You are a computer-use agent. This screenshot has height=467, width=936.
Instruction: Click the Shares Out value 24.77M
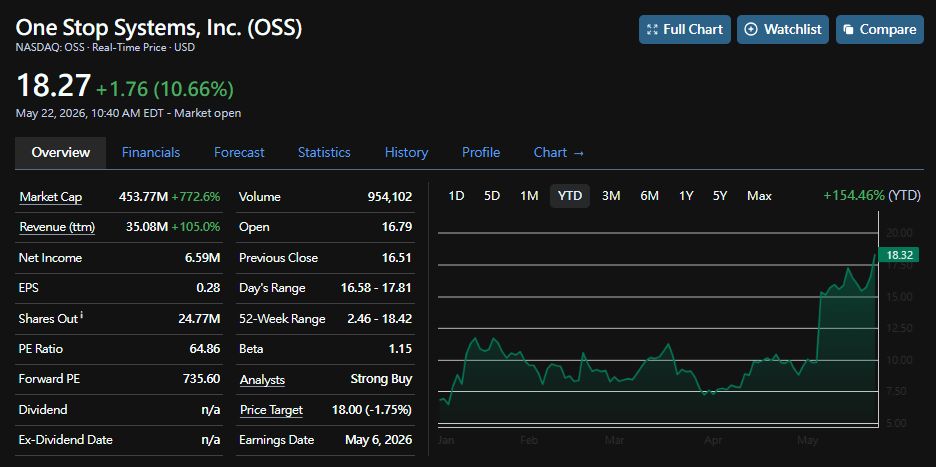coord(199,319)
